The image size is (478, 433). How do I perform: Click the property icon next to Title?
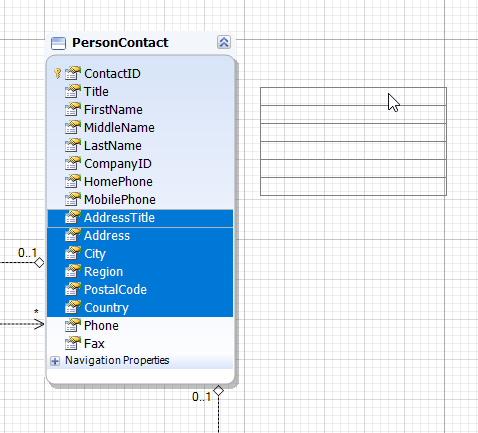point(73,91)
